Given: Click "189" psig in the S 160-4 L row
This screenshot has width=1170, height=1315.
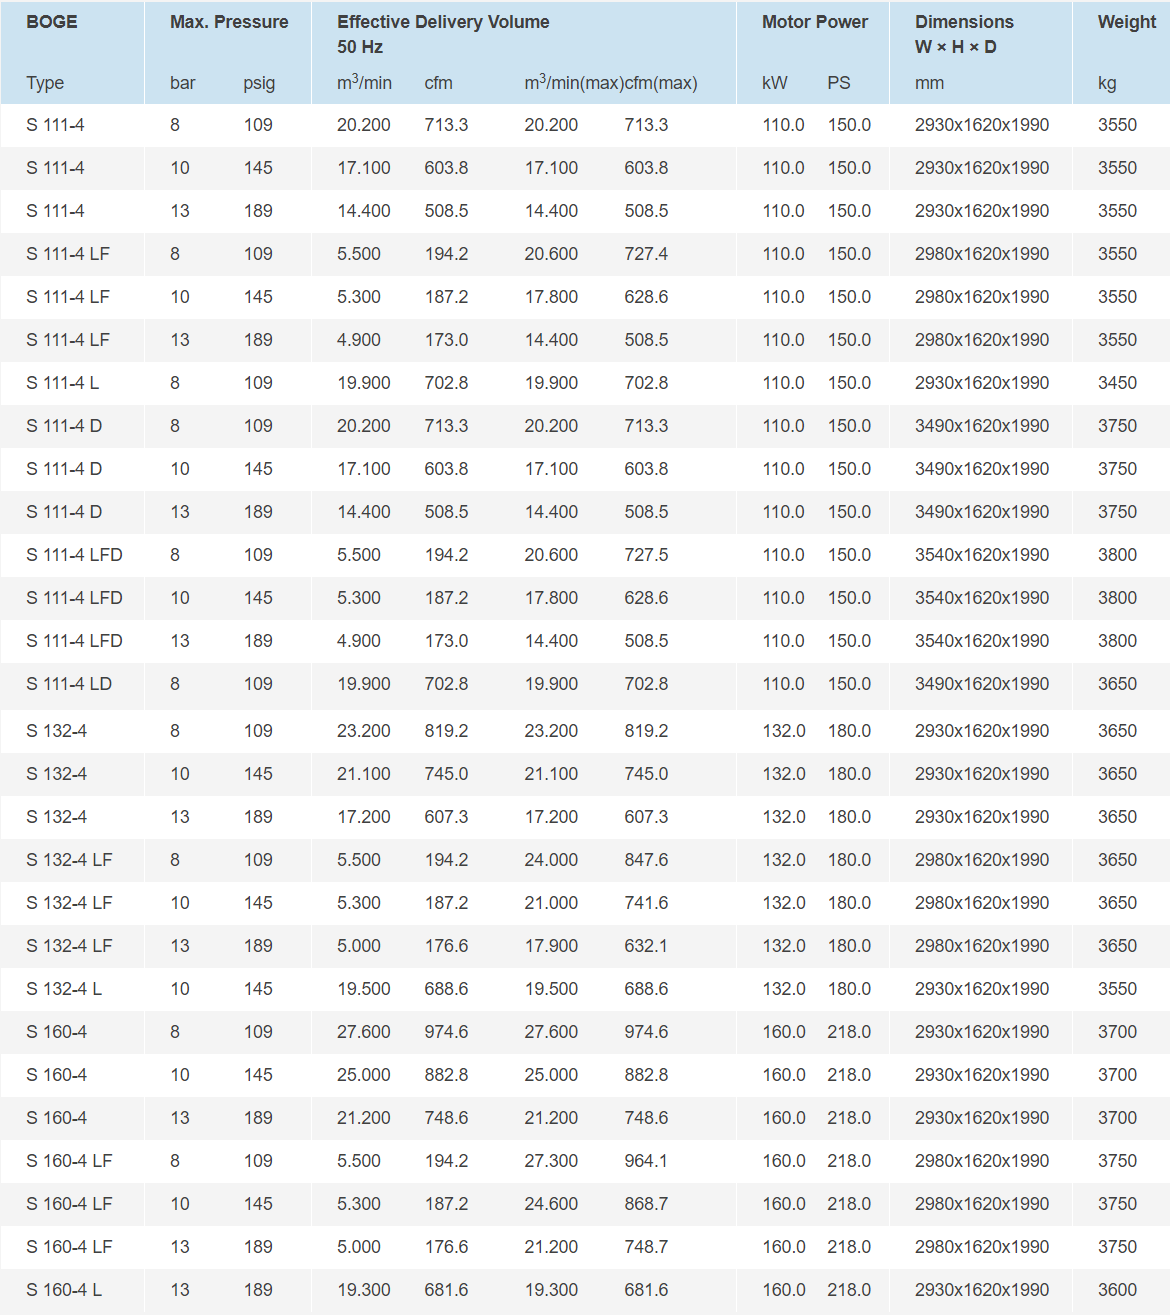Looking at the screenshot, I should pos(258,1290).
